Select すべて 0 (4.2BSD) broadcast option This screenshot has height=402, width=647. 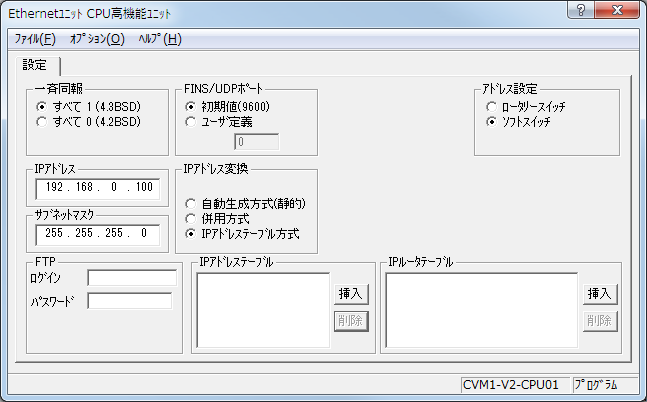tap(41, 121)
